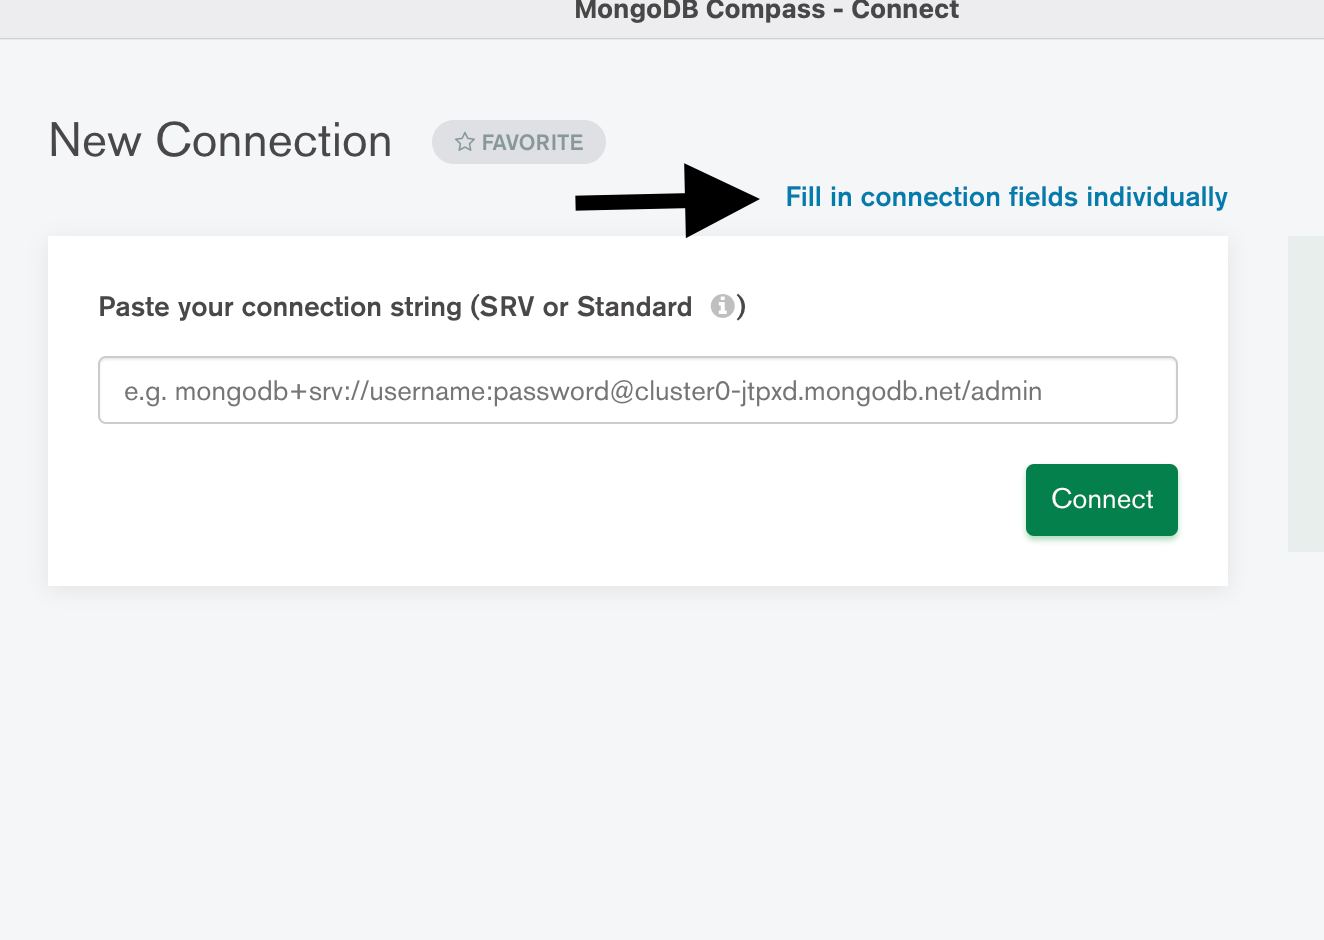Mark connection via FAVORITE label

click(x=532, y=142)
